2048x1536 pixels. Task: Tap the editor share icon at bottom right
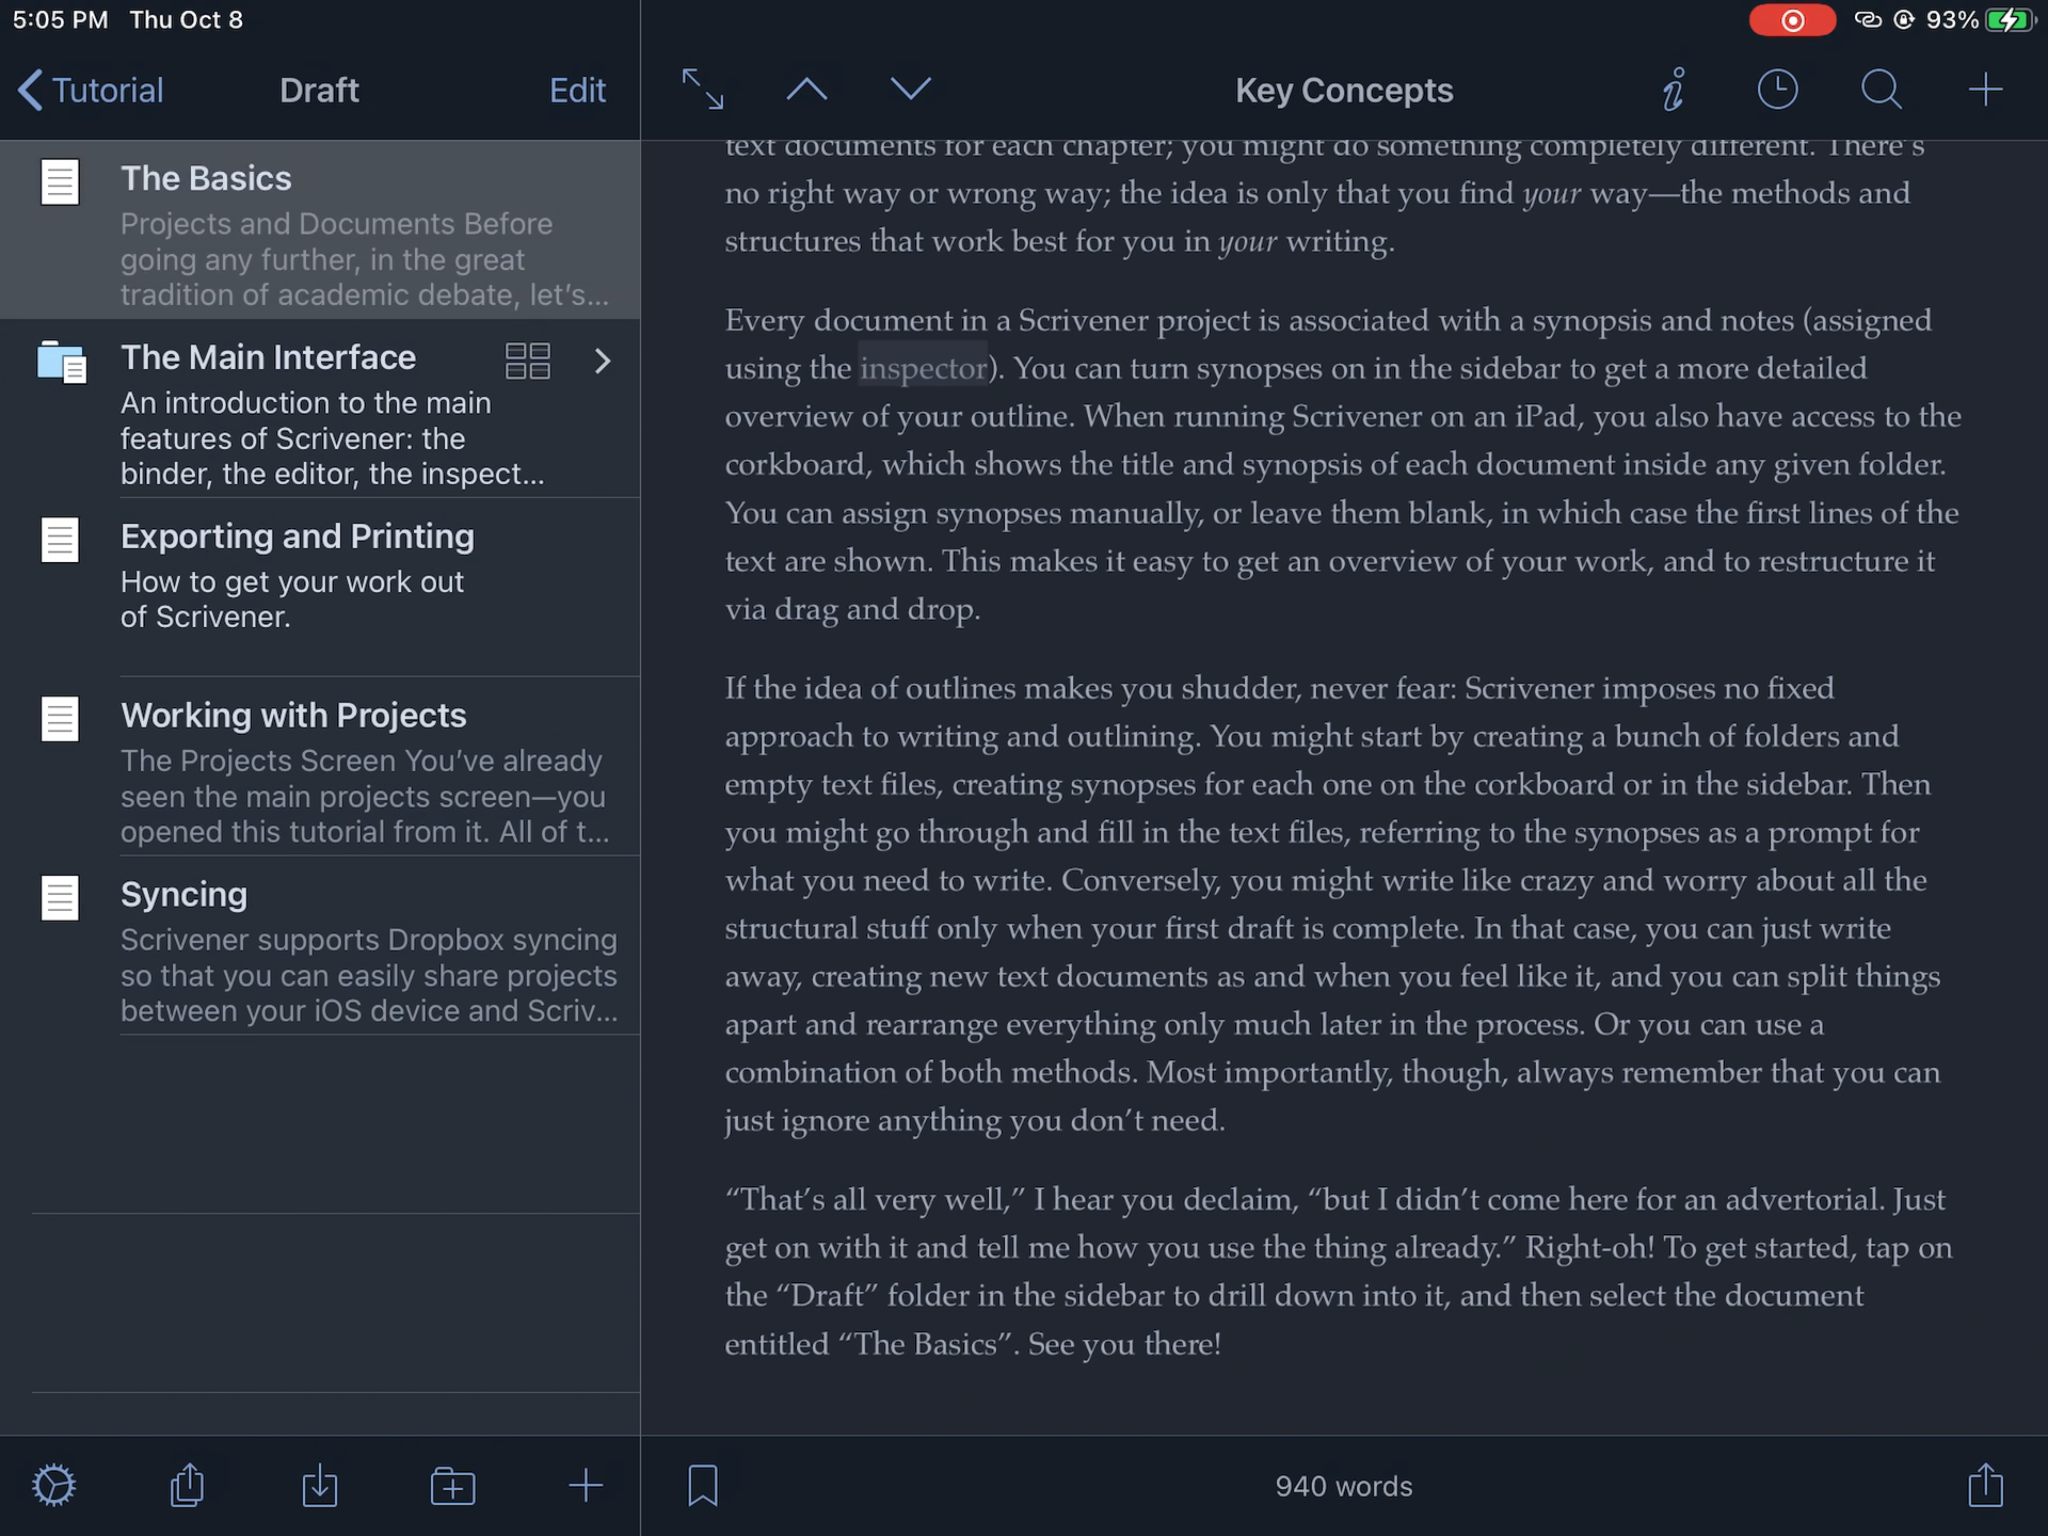pos(1985,1484)
